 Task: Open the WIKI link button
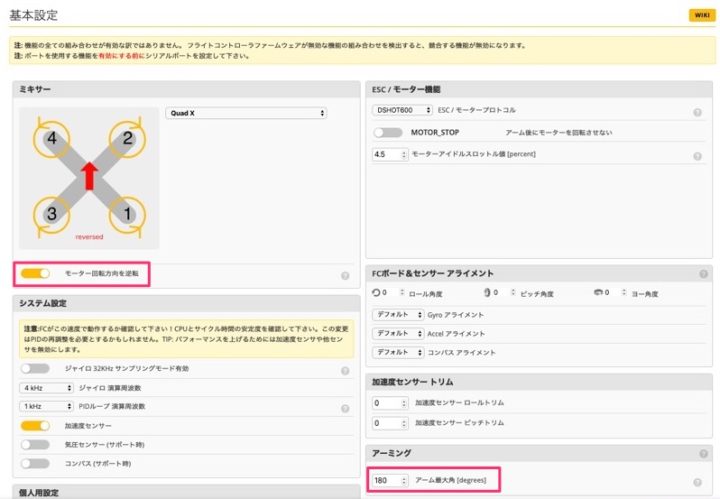point(698,15)
